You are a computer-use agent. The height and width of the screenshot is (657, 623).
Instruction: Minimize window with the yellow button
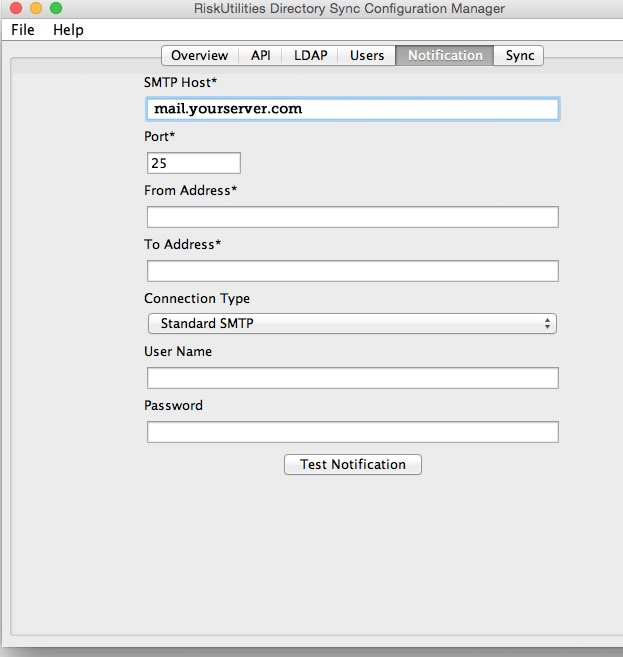point(36,8)
